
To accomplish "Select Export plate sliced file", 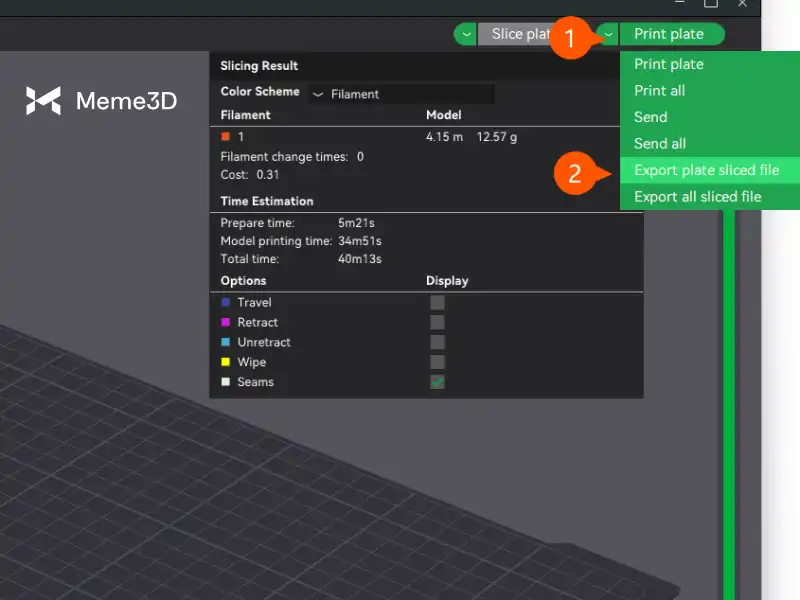I will (x=706, y=170).
